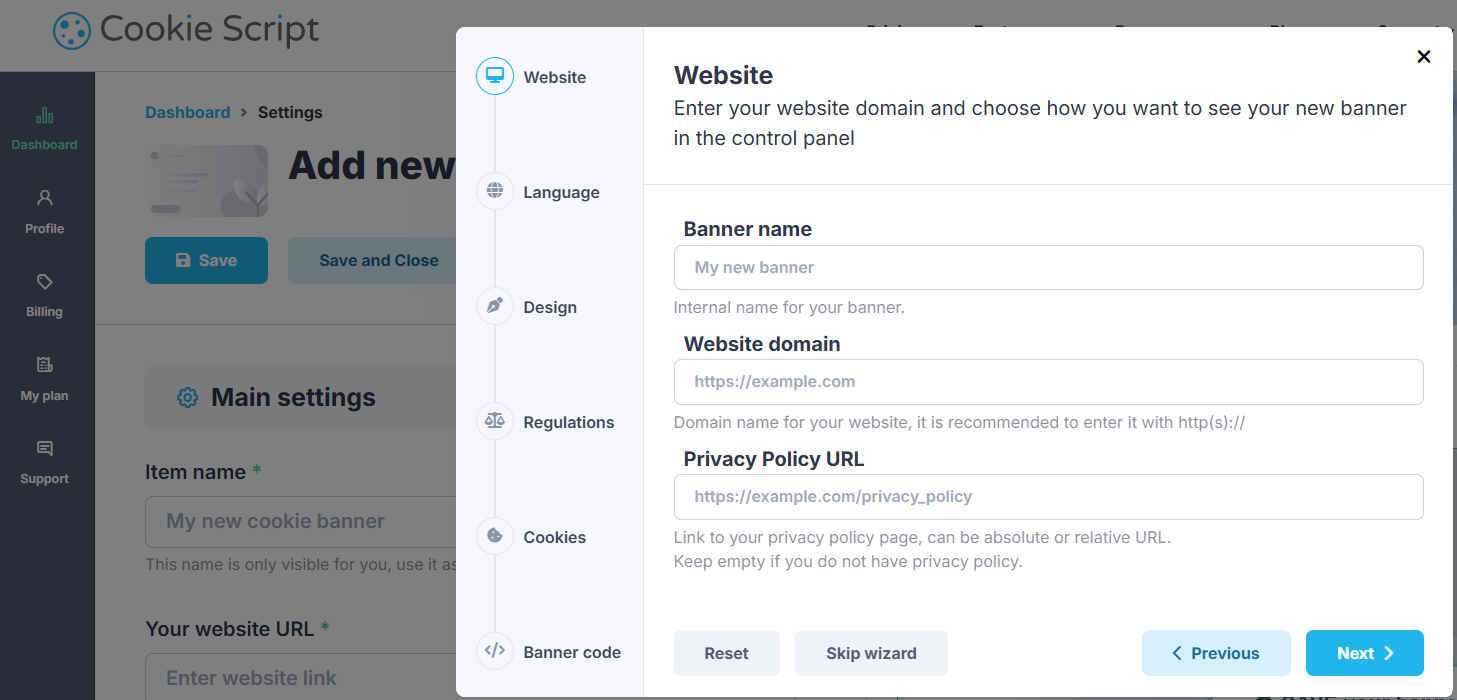
Task: Reset the wizard form
Action: pyautogui.click(x=726, y=653)
